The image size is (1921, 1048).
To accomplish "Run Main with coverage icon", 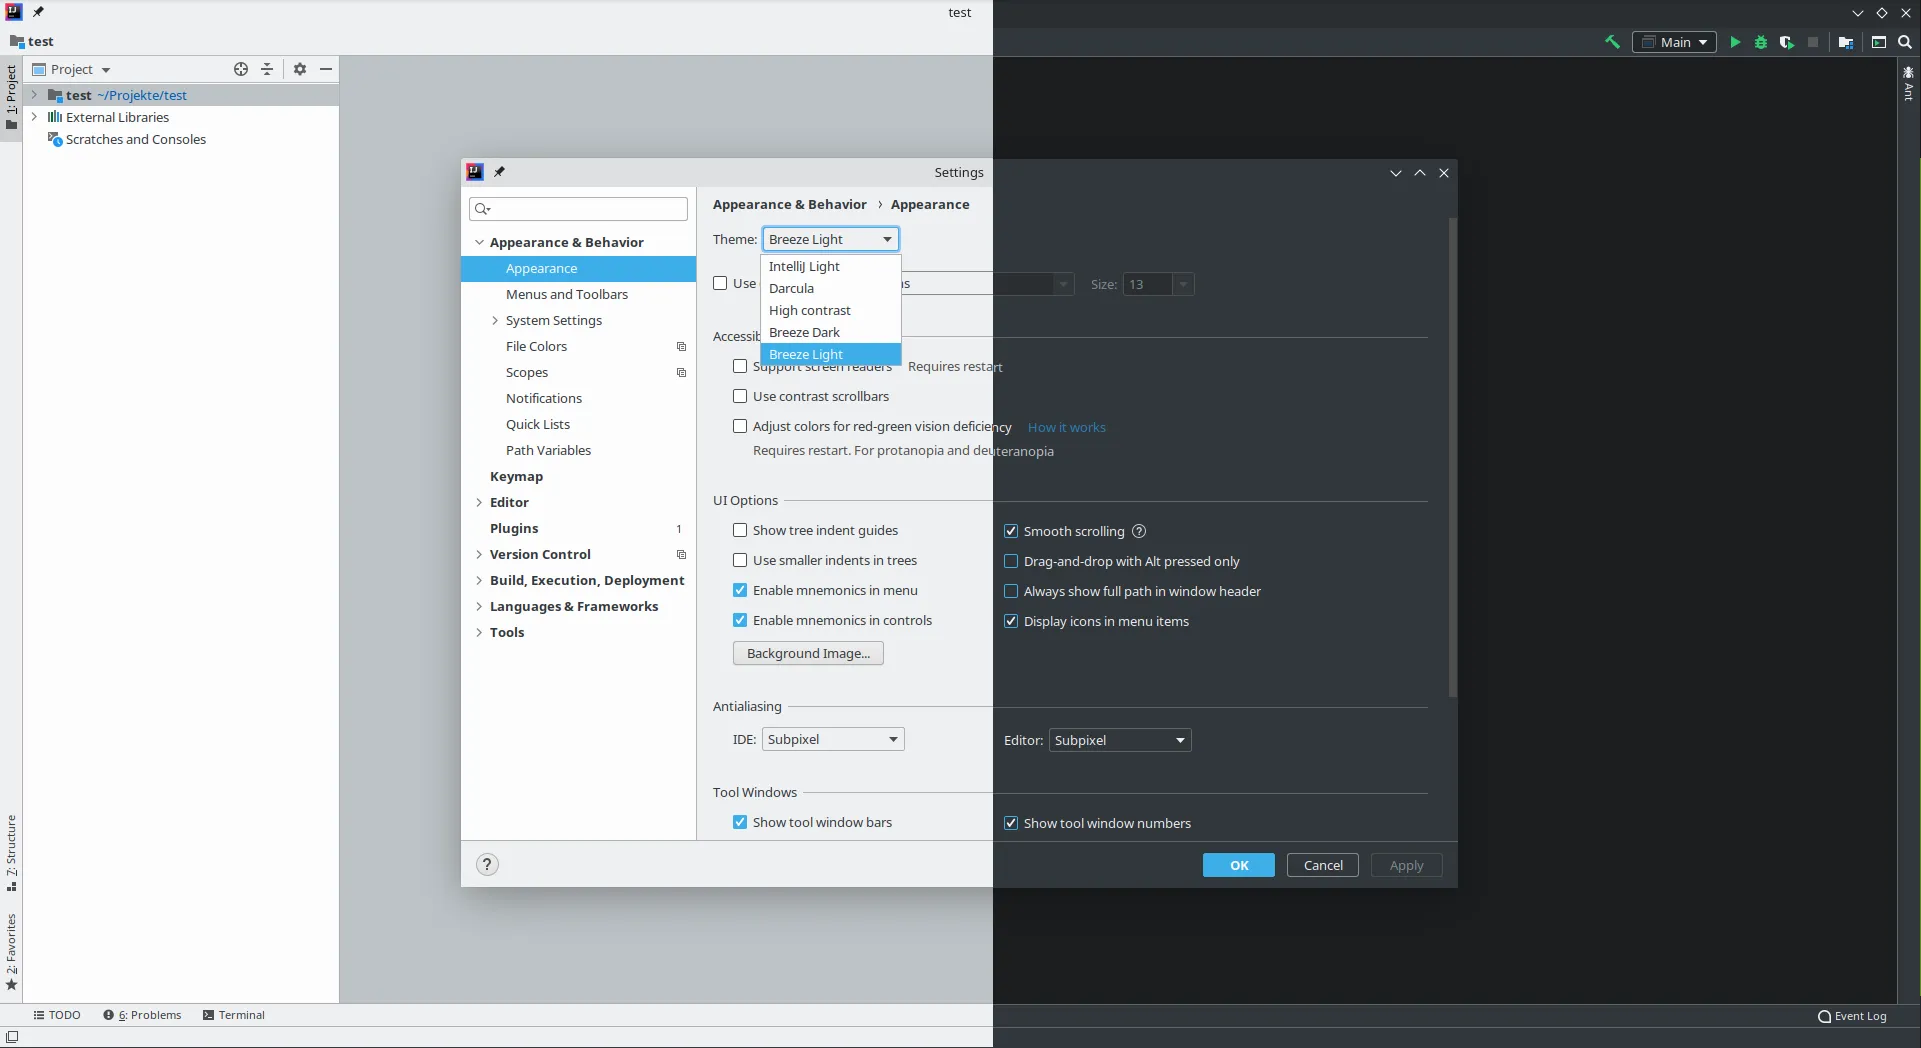I will tap(1786, 42).
